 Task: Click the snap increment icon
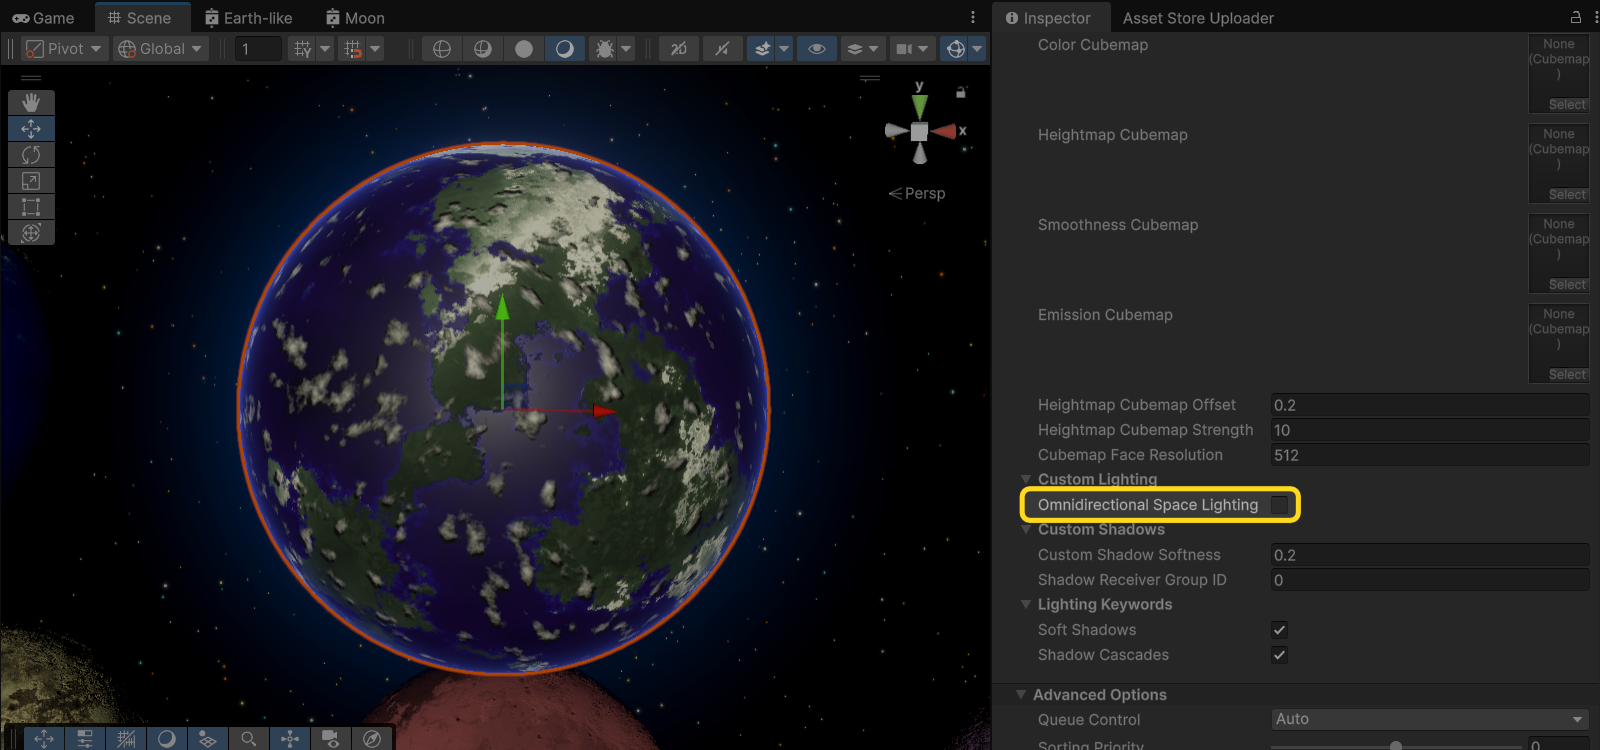pyautogui.click(x=352, y=48)
